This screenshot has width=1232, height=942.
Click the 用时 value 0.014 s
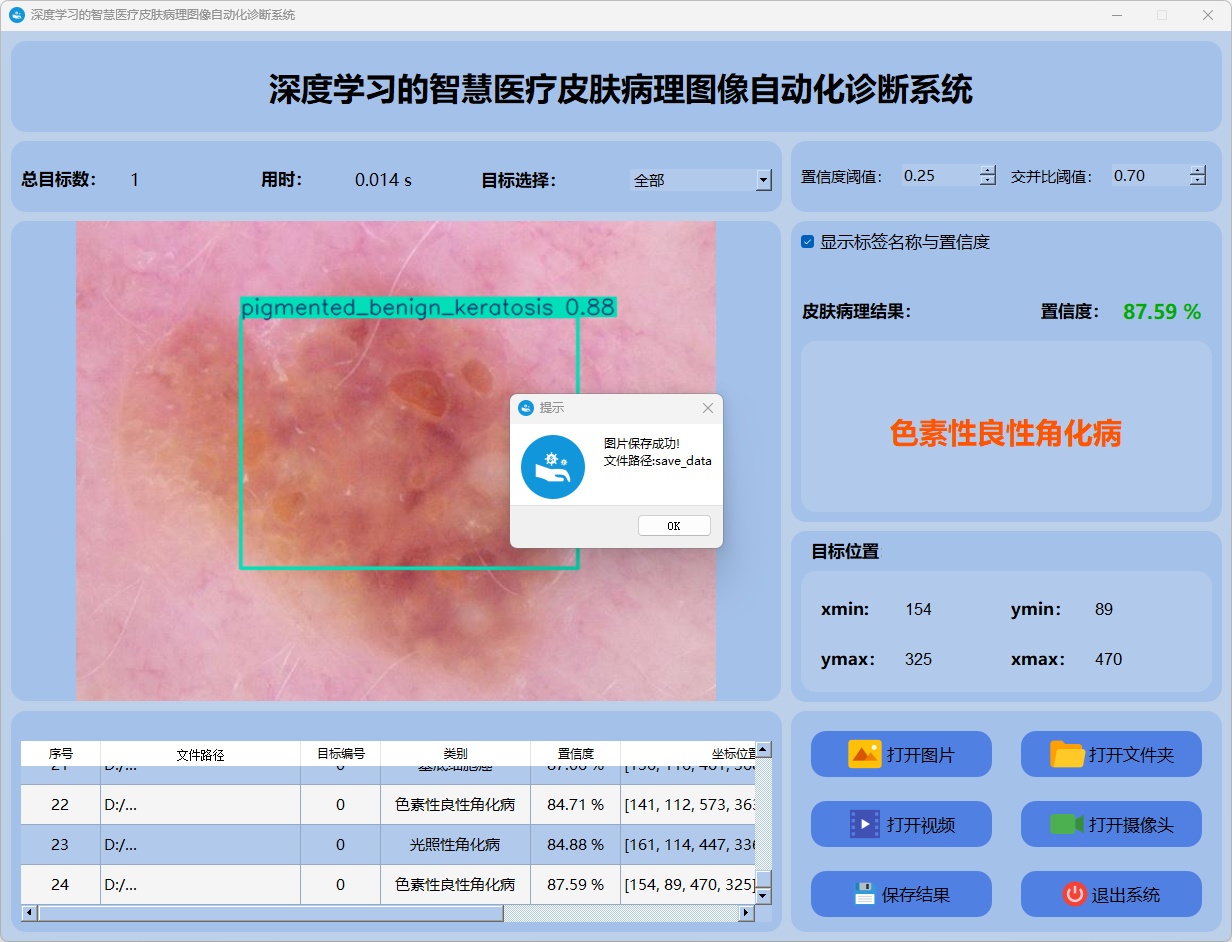coord(383,180)
